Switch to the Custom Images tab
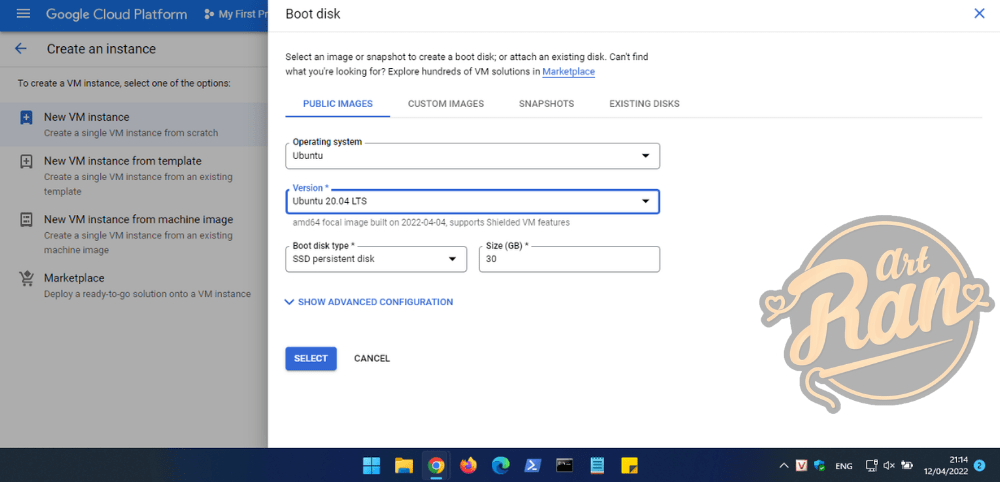The width and height of the screenshot is (1000, 482). pyautogui.click(x=446, y=104)
